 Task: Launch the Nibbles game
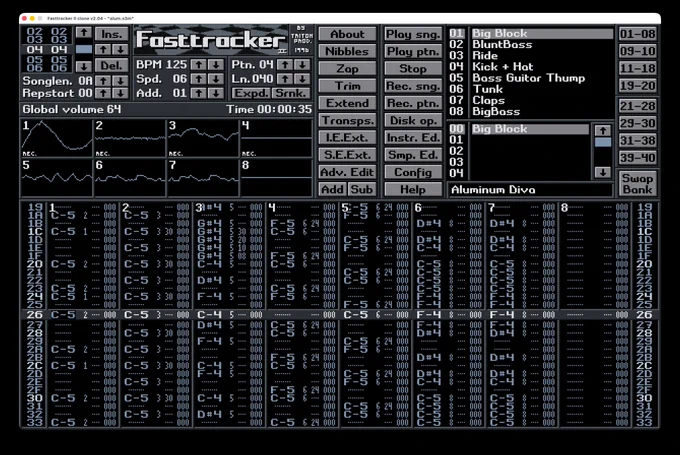coord(347,51)
